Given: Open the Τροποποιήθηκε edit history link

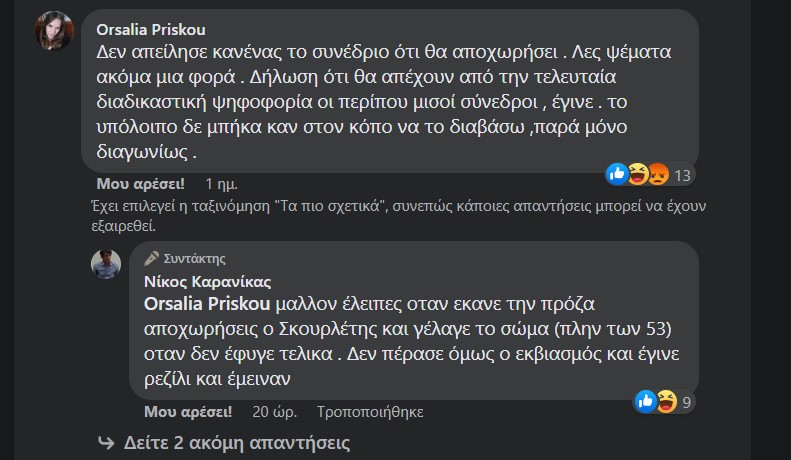Looking at the screenshot, I should pos(370,412).
